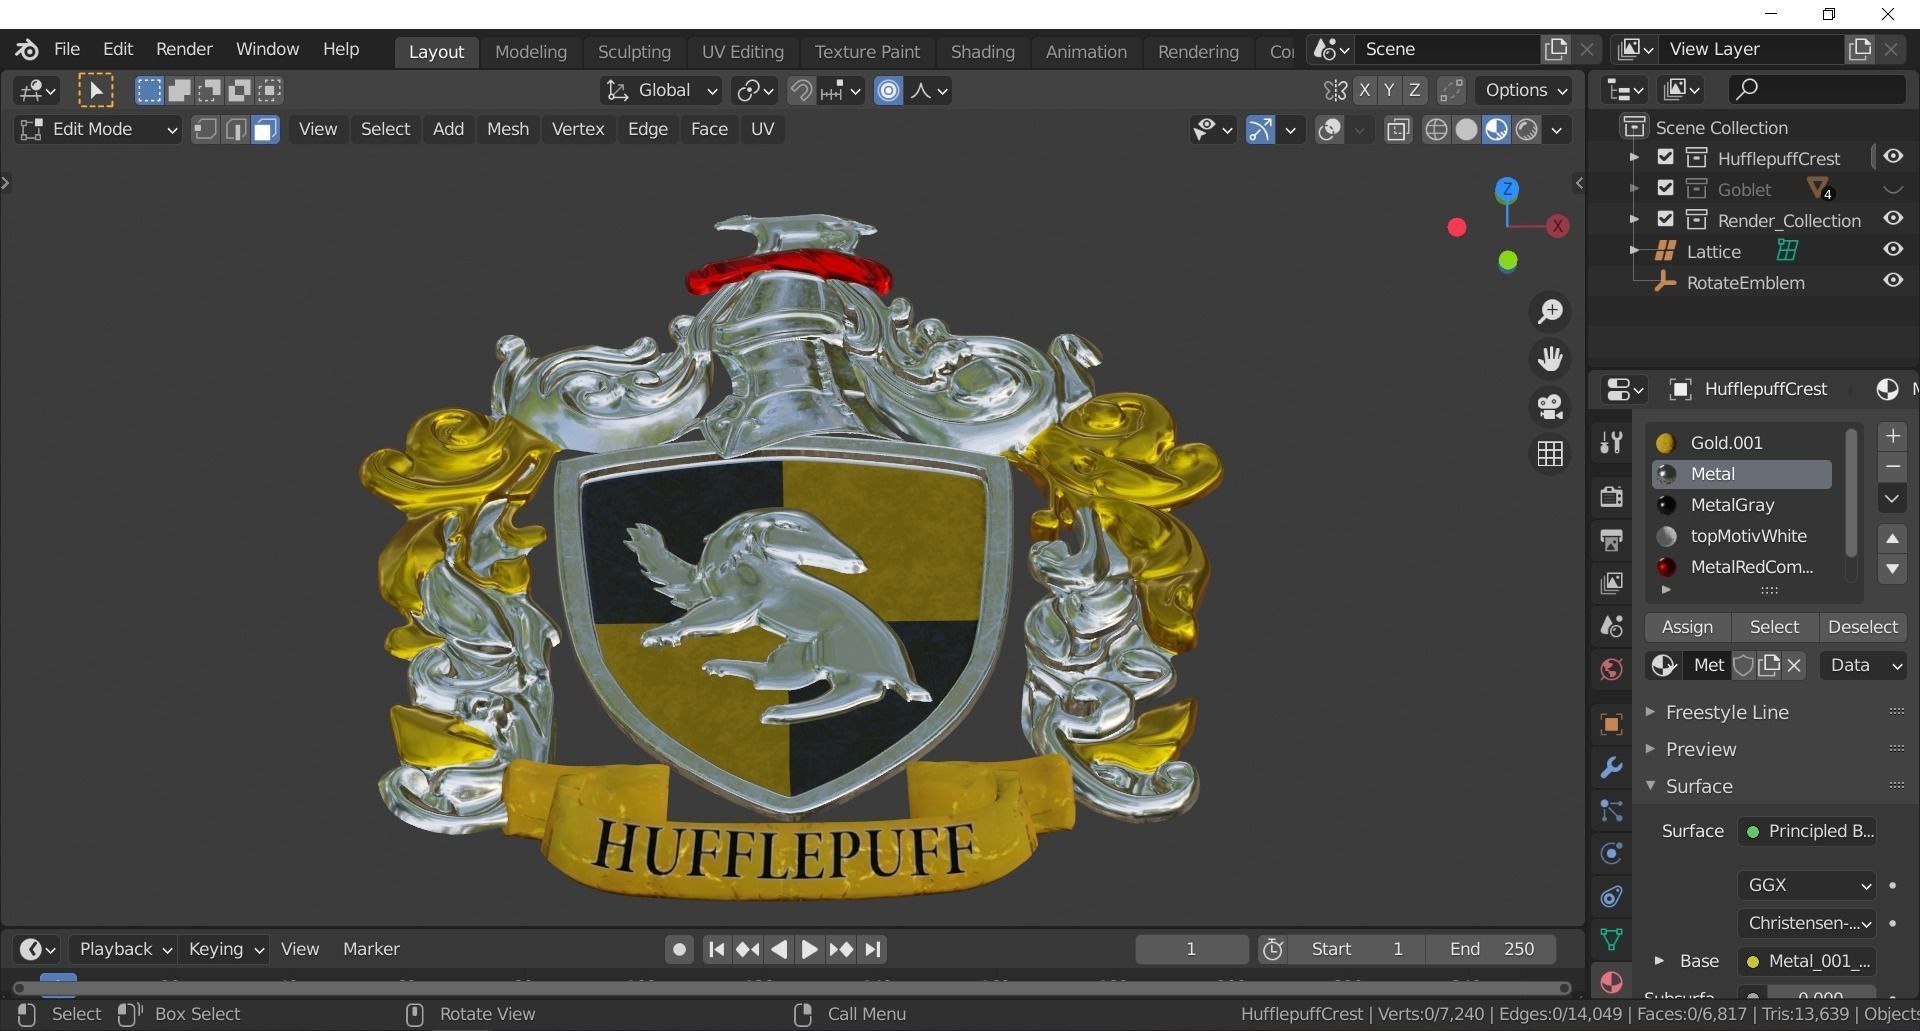Viewport: 1920px width, 1031px height.
Task: Switch to material preview shading
Action: 1496,130
